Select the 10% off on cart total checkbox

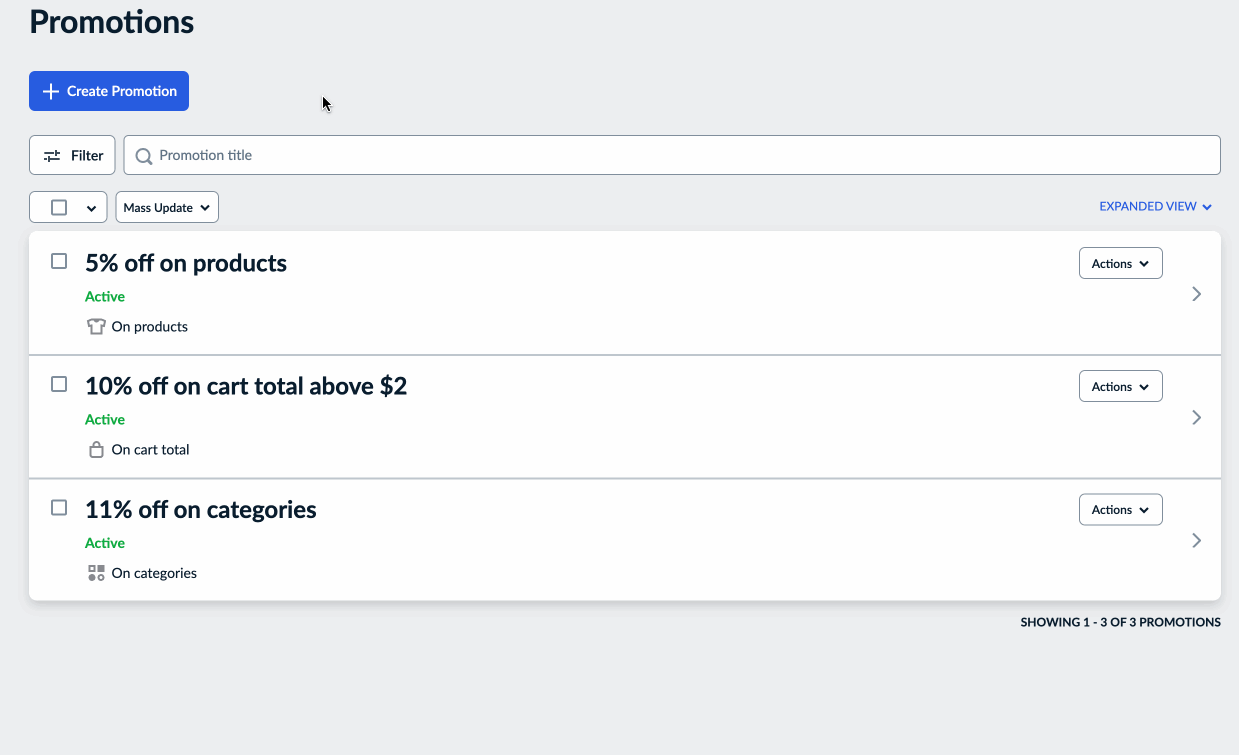point(59,384)
